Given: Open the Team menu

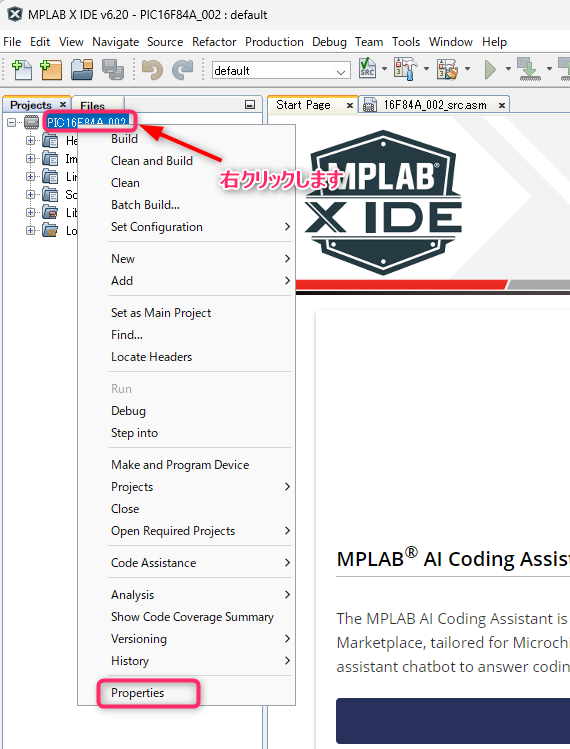Looking at the screenshot, I should tap(369, 42).
